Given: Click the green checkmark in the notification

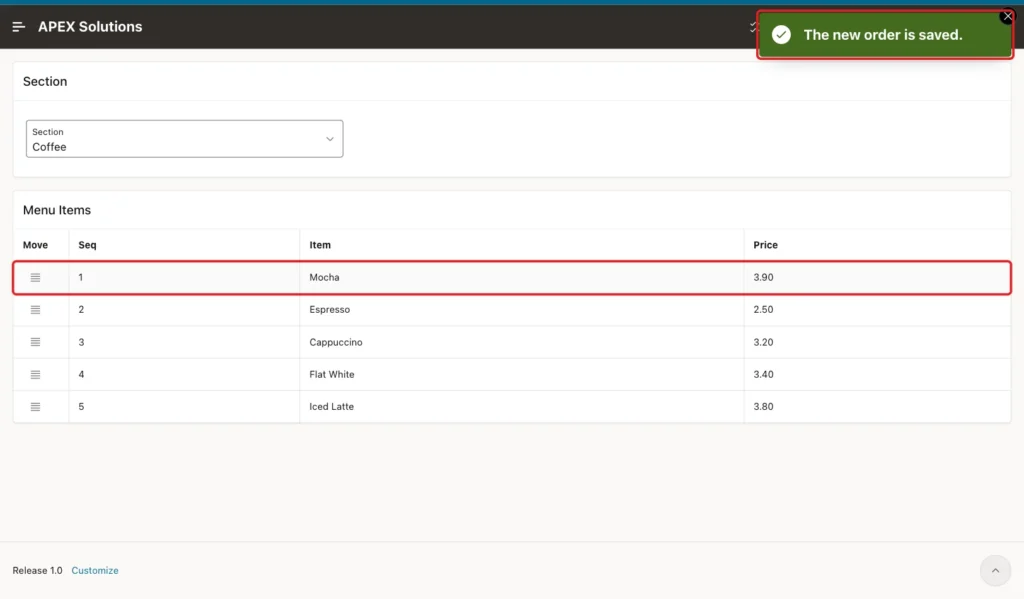Looking at the screenshot, I should coord(781,35).
